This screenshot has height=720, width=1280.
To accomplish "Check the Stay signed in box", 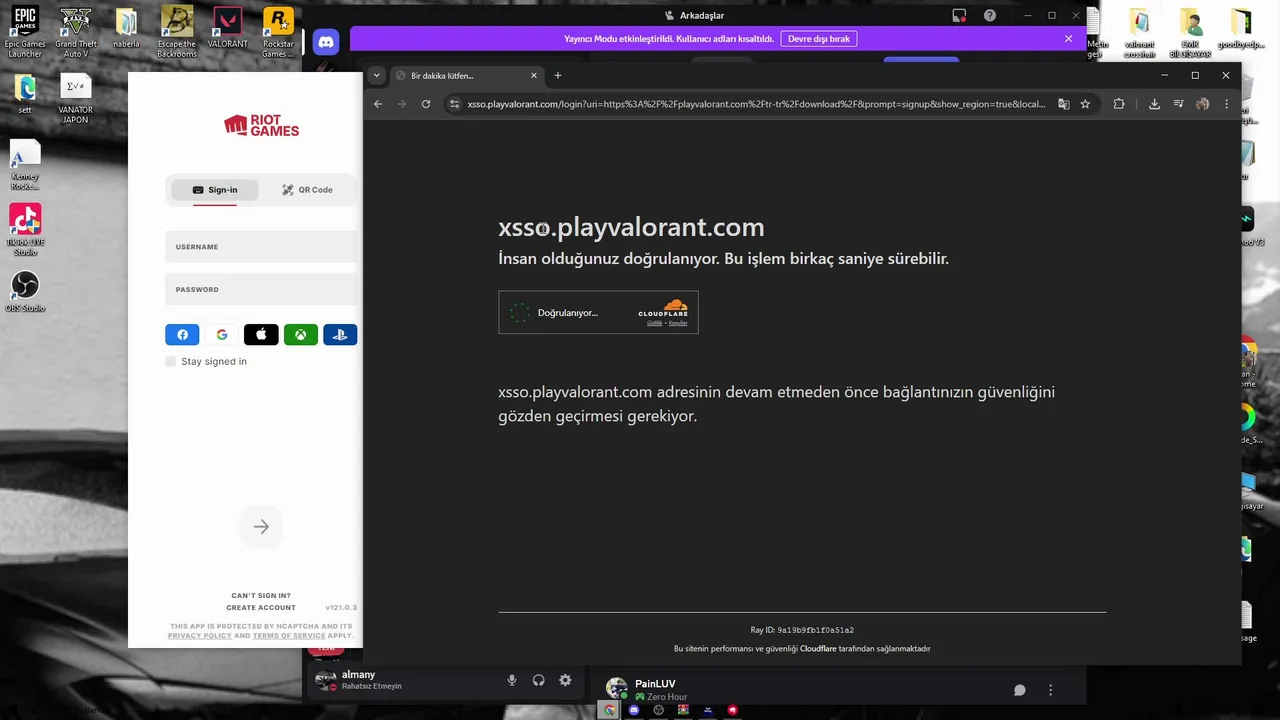I will coord(171,362).
